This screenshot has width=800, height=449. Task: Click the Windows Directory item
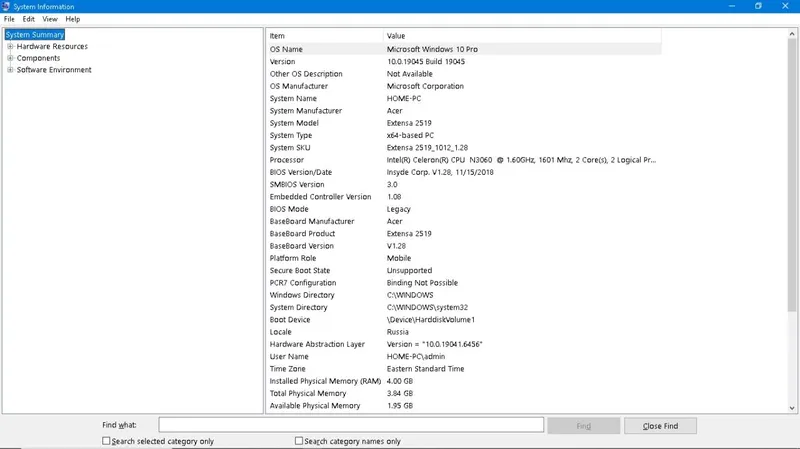(x=302, y=295)
